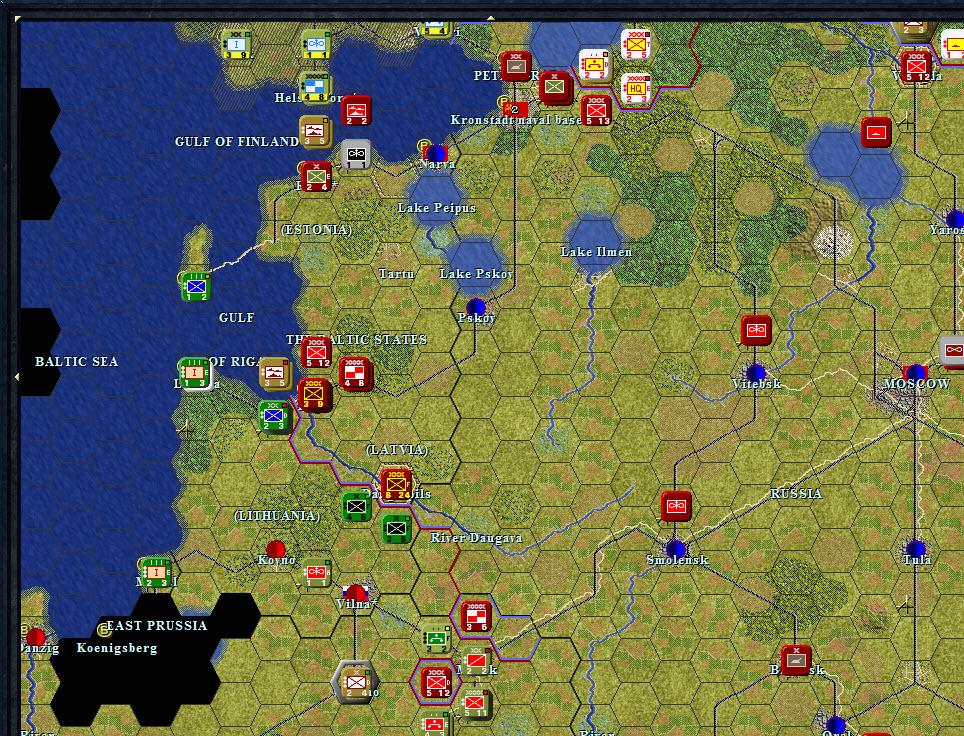Select the red-white checkered unit marked 3 6
The image size is (964, 736).
tap(476, 616)
